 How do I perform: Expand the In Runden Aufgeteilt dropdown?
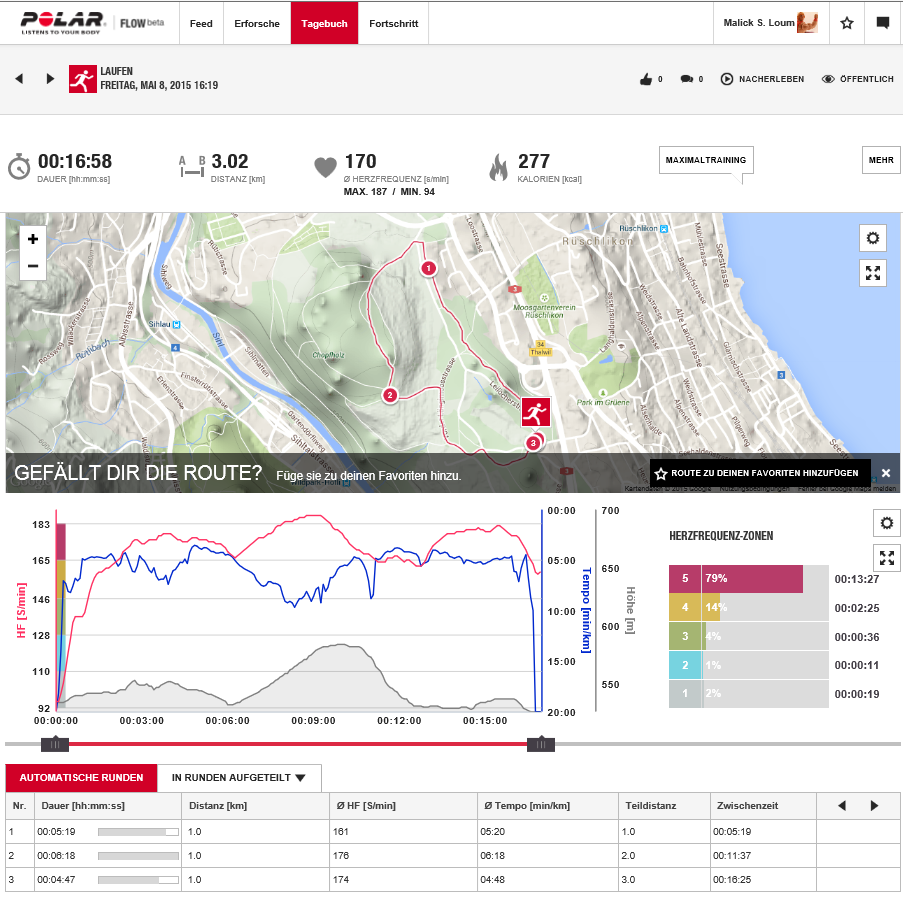click(239, 778)
